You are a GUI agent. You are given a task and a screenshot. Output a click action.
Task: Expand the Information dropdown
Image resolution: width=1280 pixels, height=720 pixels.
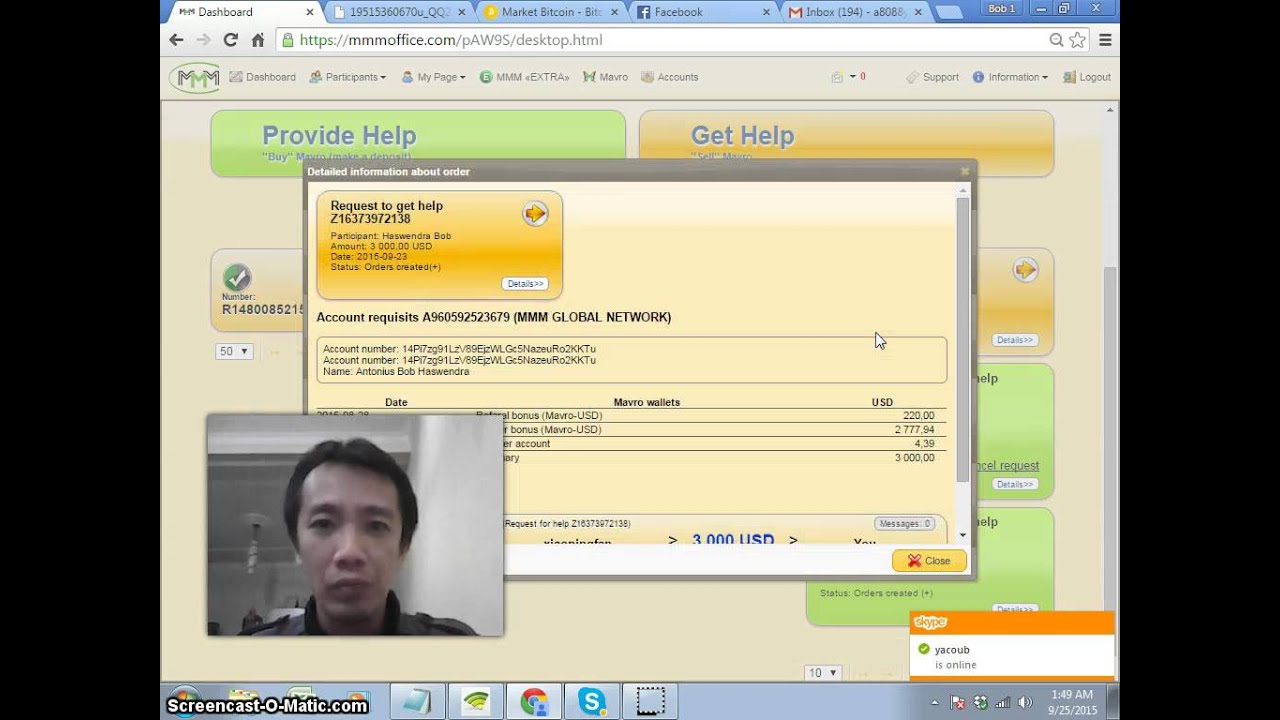click(1010, 77)
